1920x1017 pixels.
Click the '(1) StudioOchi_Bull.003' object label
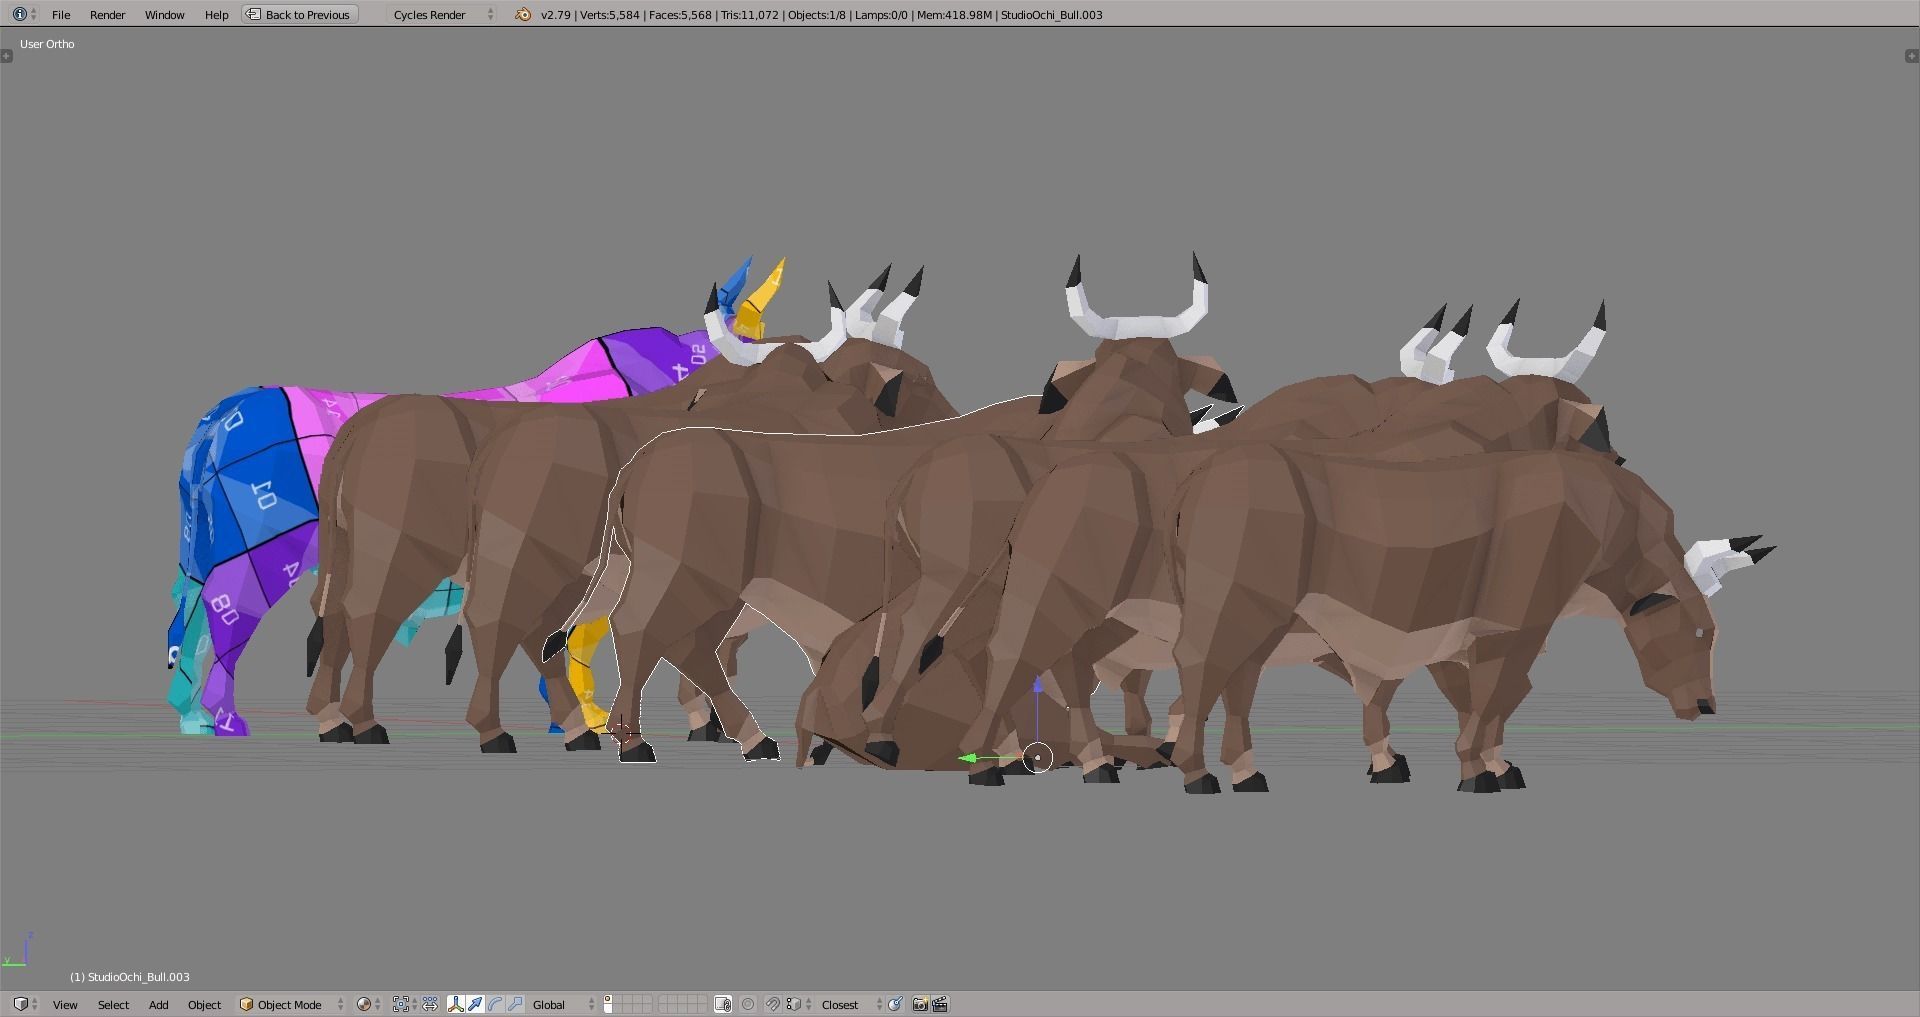click(x=130, y=977)
